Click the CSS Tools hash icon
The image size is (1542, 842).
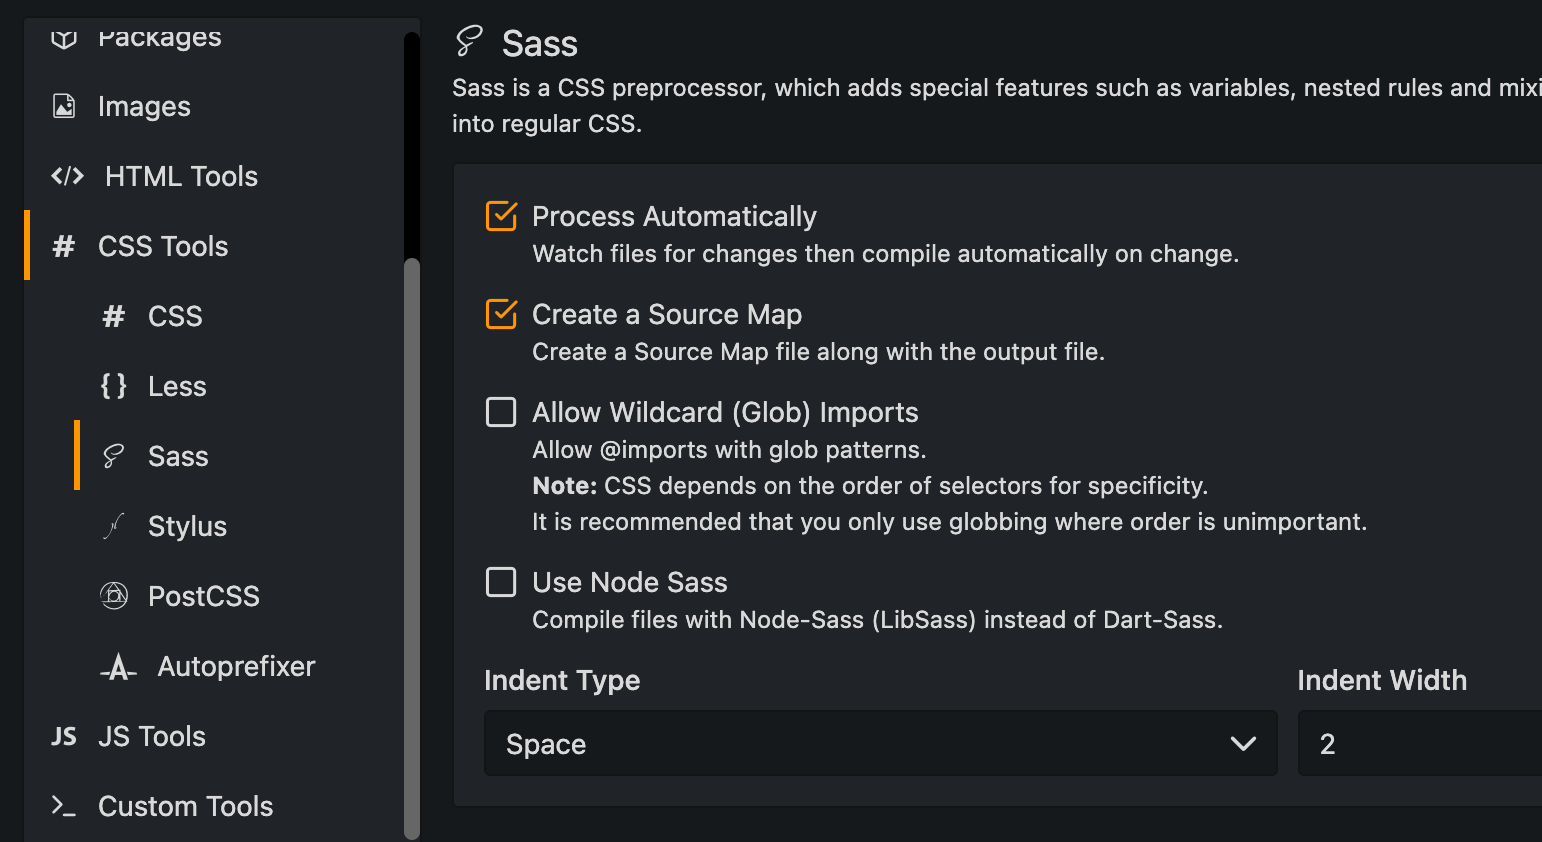(64, 246)
